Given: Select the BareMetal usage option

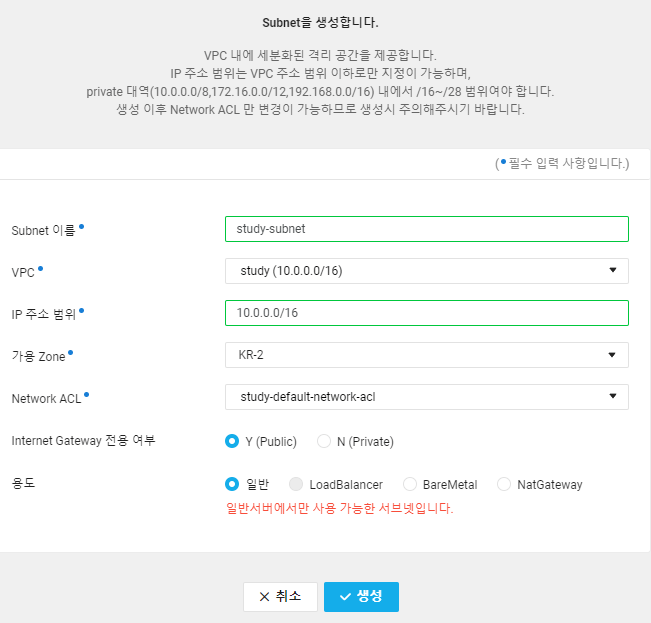Looking at the screenshot, I should point(409,484).
